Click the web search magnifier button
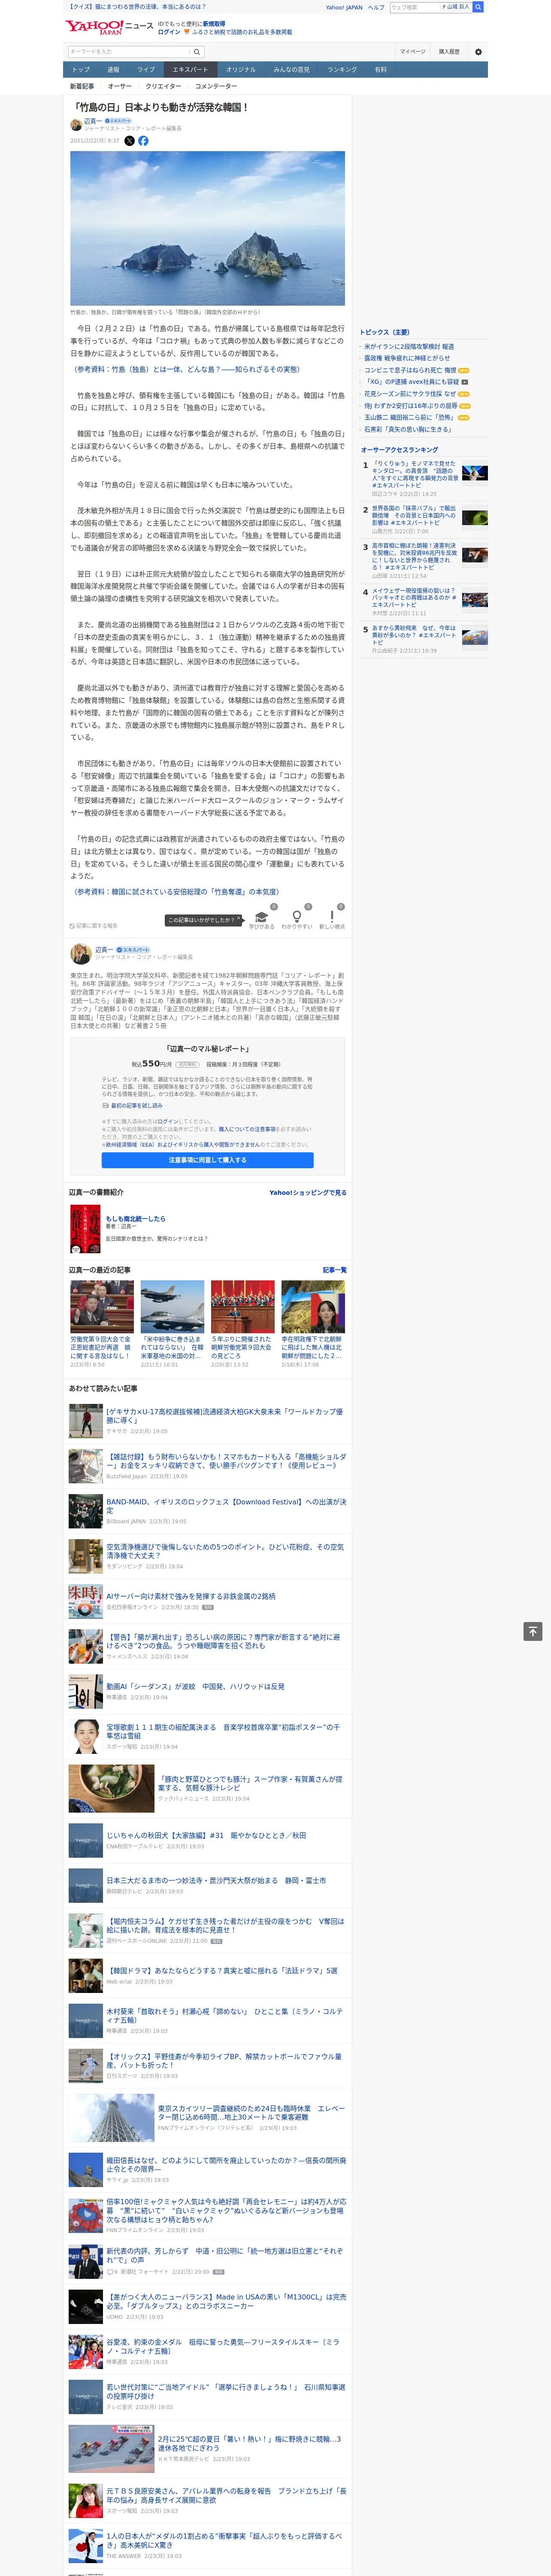551x2576 pixels. tap(478, 7)
